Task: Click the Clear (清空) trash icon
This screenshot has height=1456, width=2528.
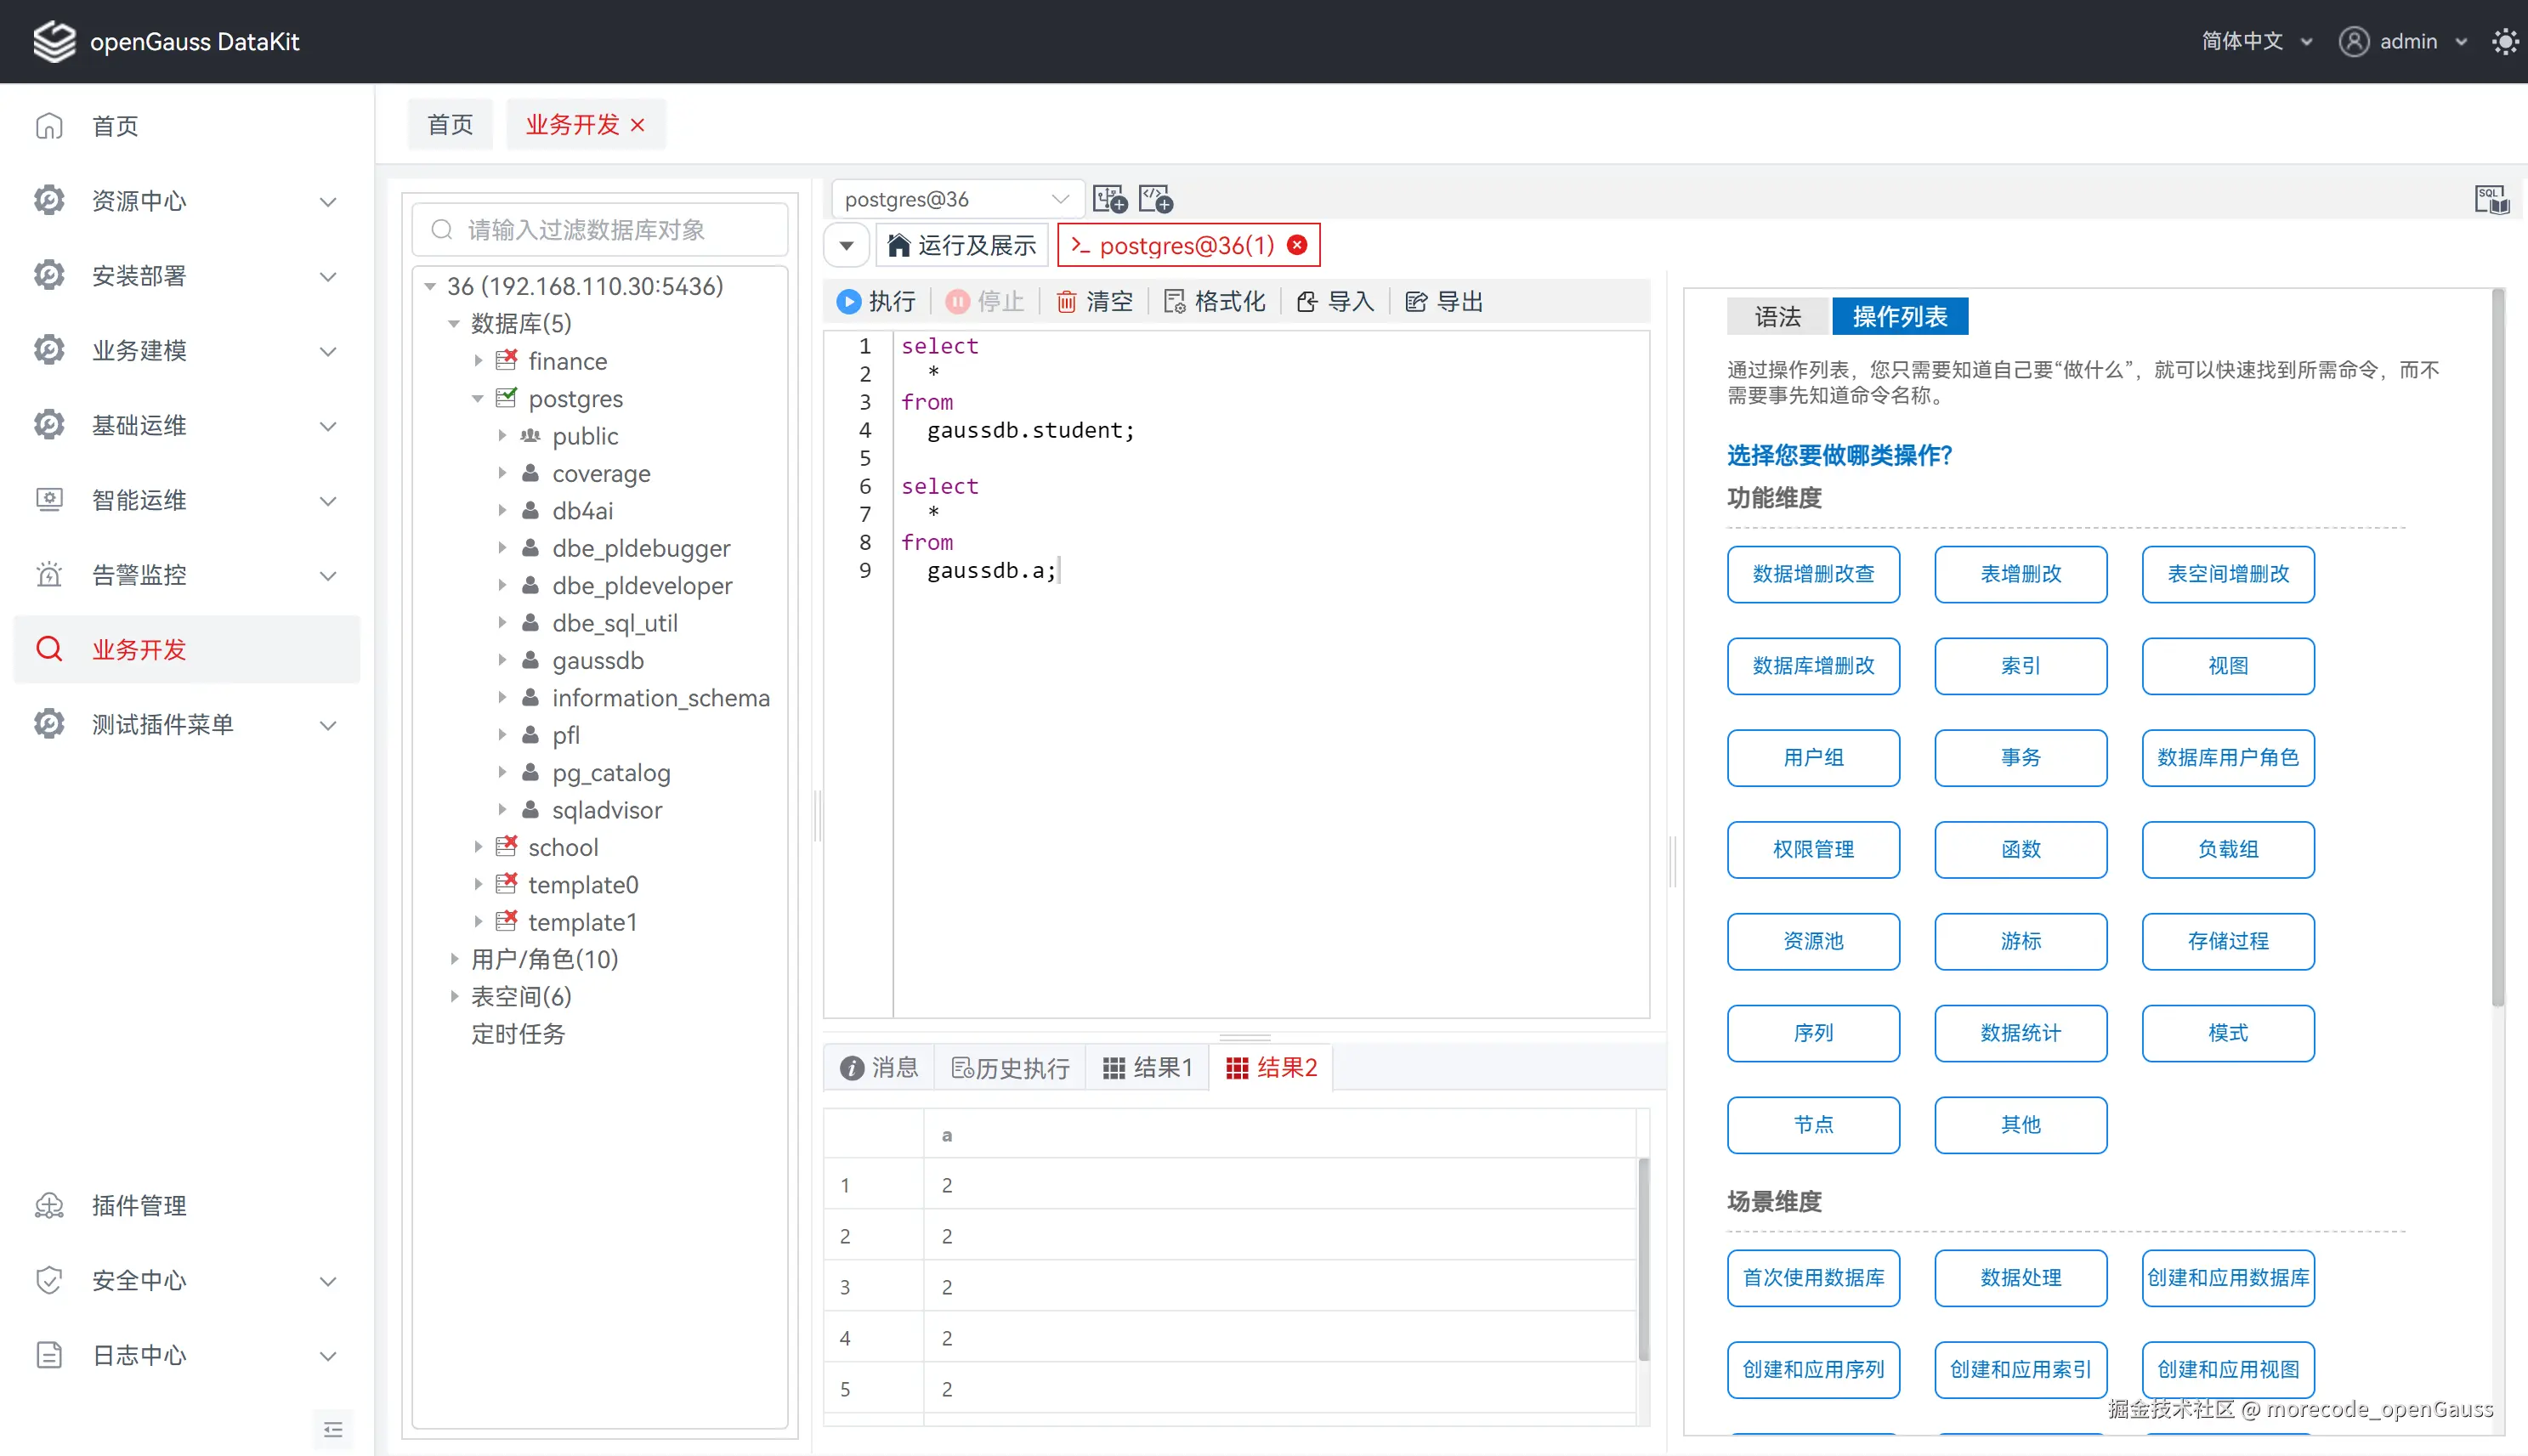Action: click(1066, 301)
